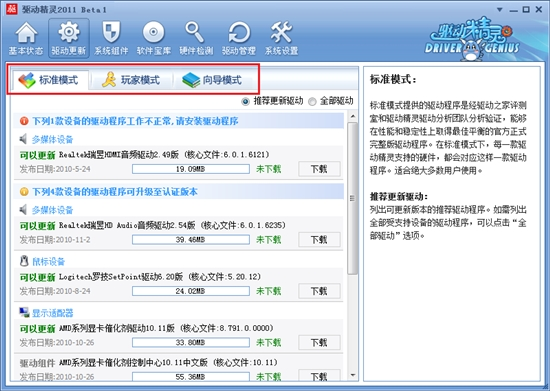Viewport: 550px width, 391px height.
Task: Click the mouse icon next to 鼠标设备
Action: 24,261
